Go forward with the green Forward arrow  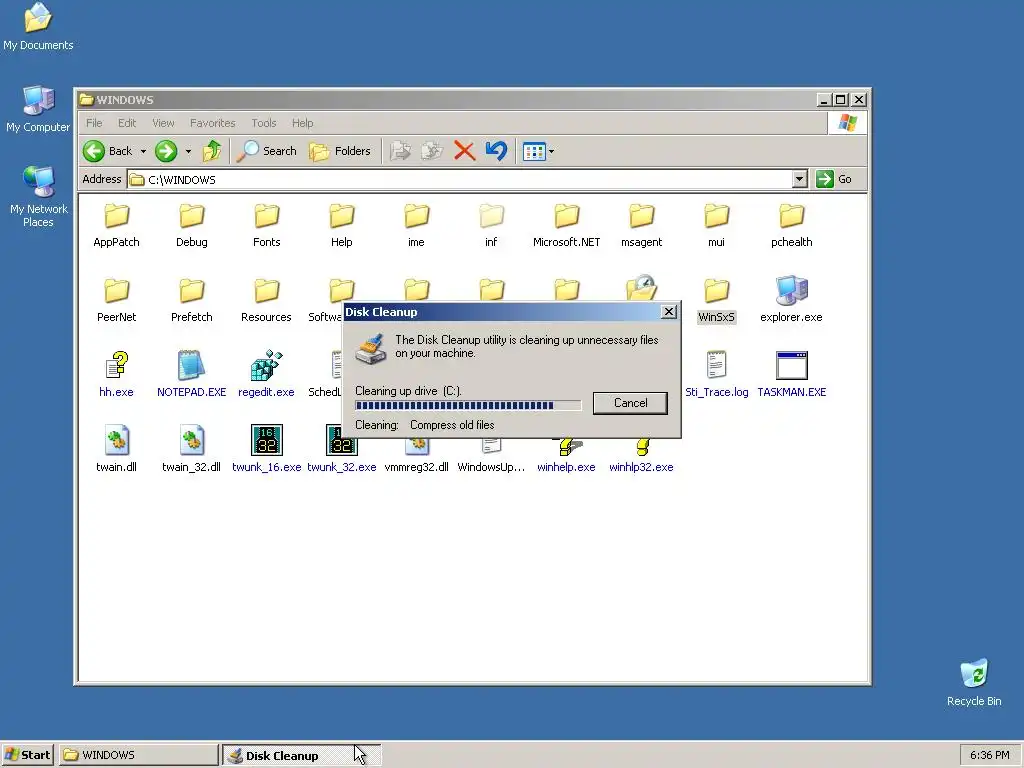(166, 151)
